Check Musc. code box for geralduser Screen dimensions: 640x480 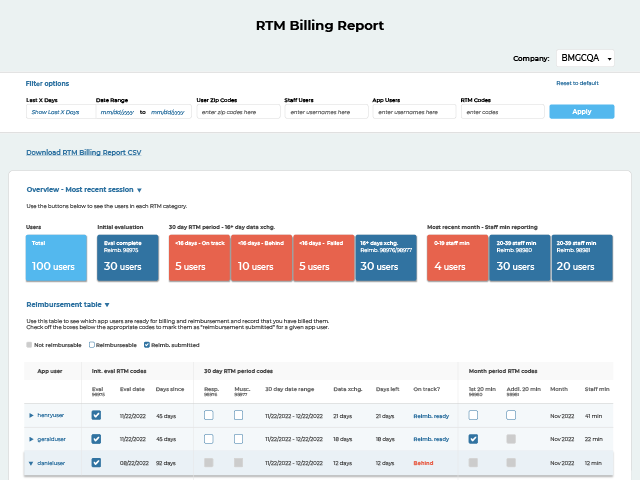(238, 439)
